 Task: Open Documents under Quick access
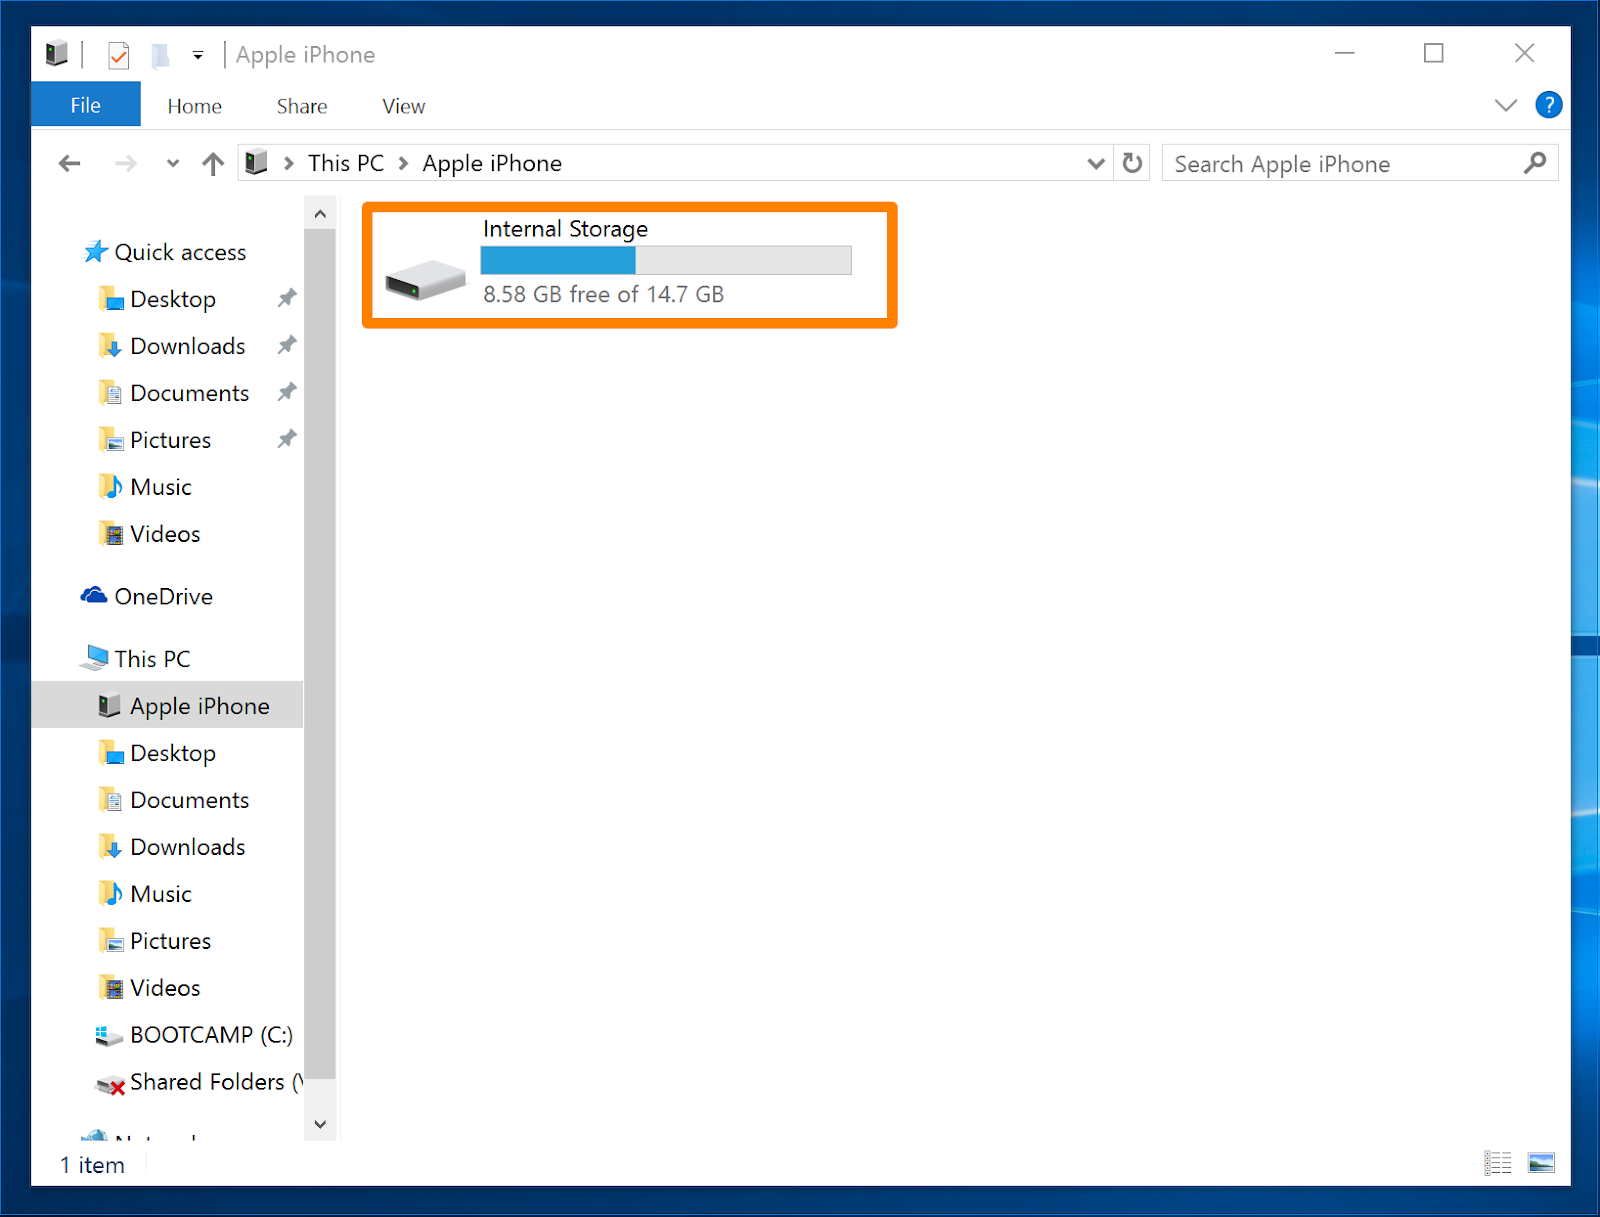pos(174,393)
